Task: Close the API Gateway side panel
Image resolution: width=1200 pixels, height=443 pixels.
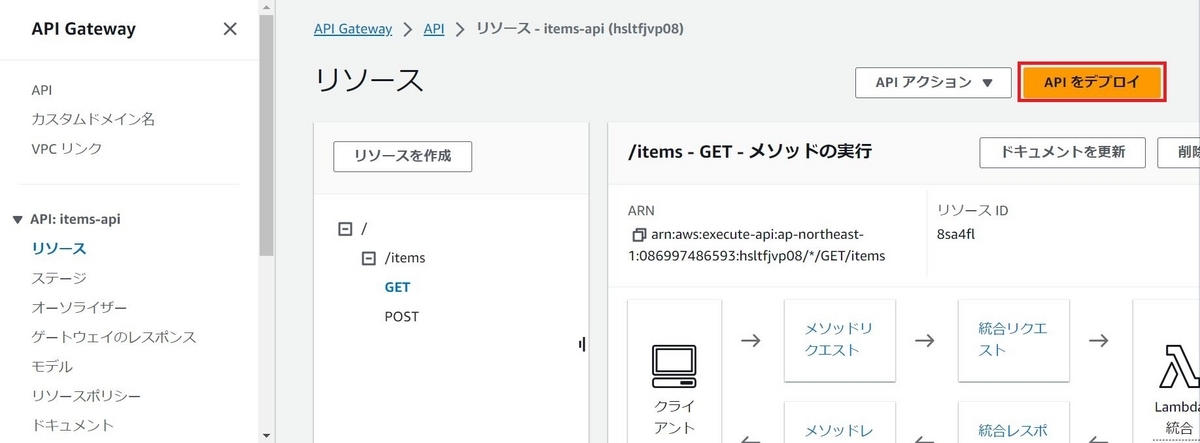Action: click(230, 29)
